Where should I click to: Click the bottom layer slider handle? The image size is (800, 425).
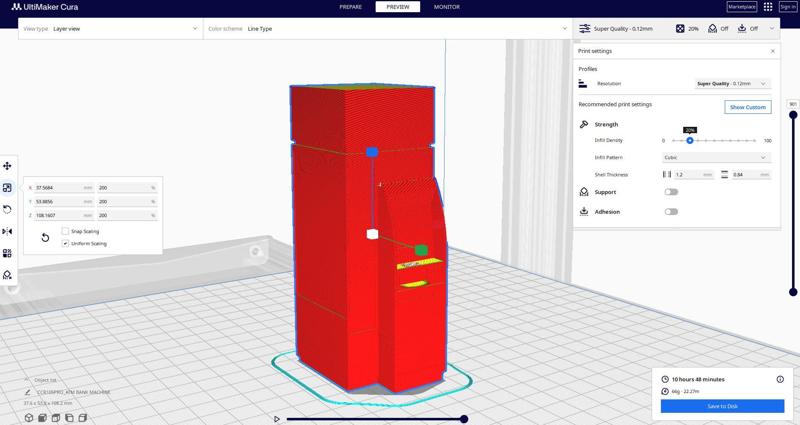[793, 292]
